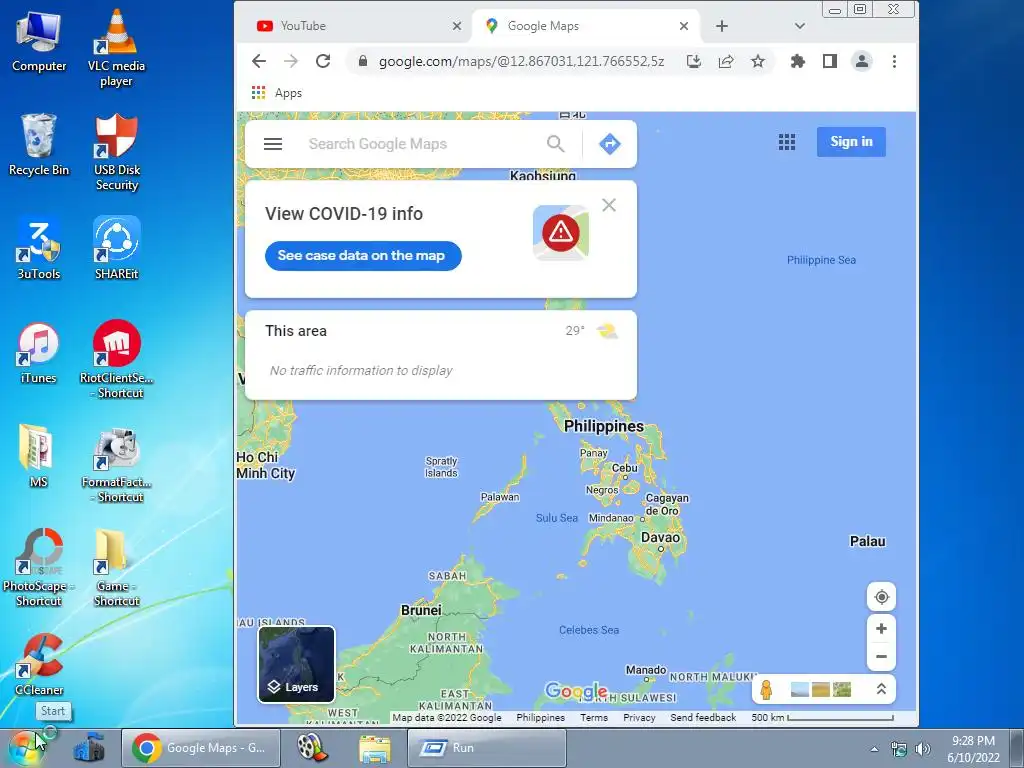Viewport: 1024px width, 768px height.
Task: Open the Apps bookmarks shortcut
Action: tap(277, 93)
